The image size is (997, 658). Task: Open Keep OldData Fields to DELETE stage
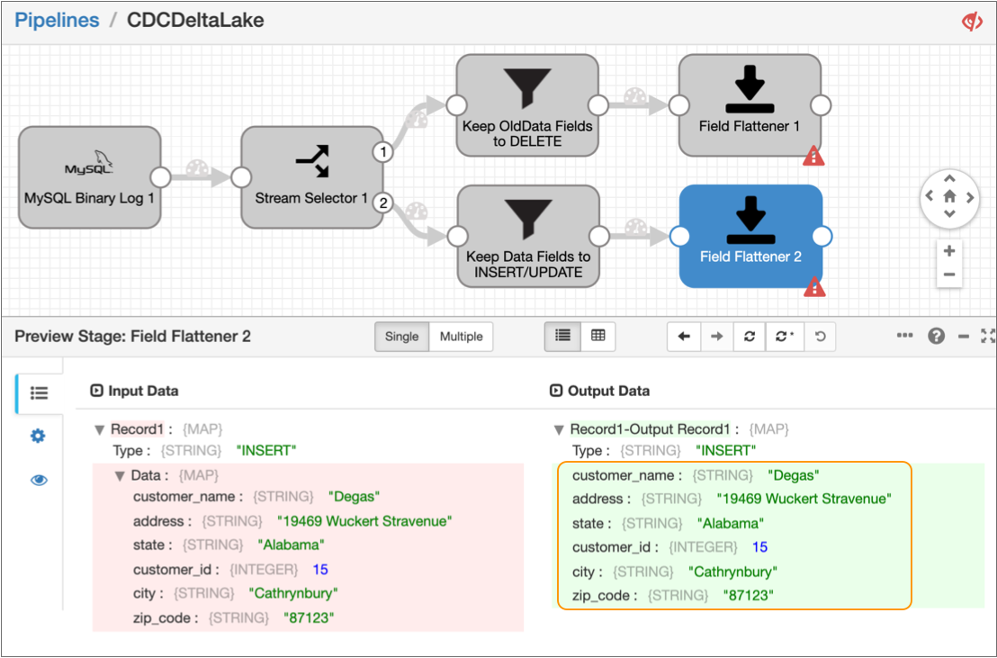pyautogui.click(x=527, y=105)
